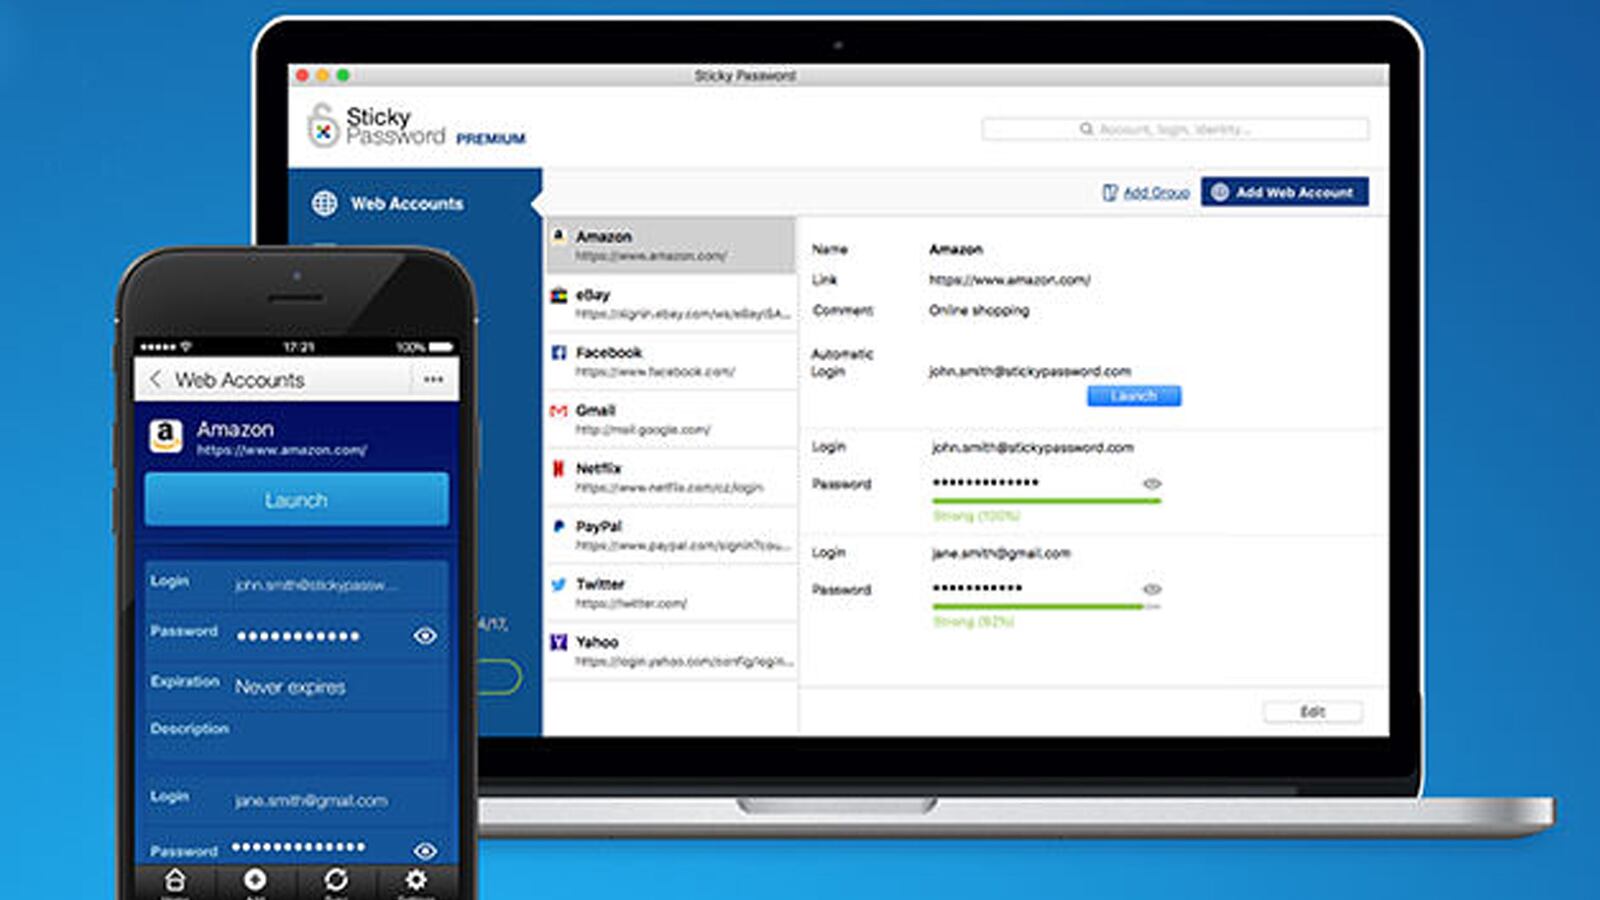Toggle first password visibility eye on phone
The height and width of the screenshot is (900, 1600).
(x=425, y=636)
